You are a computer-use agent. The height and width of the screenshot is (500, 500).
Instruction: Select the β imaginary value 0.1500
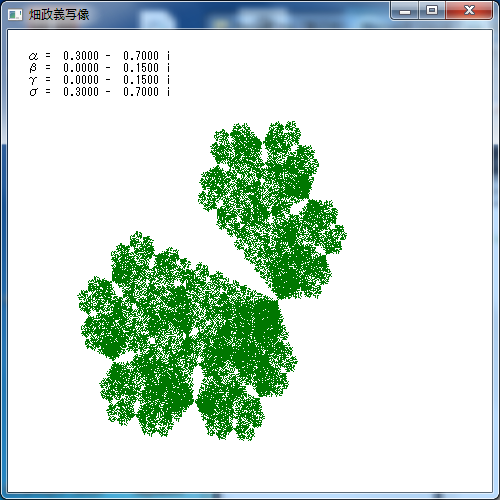click(141, 68)
